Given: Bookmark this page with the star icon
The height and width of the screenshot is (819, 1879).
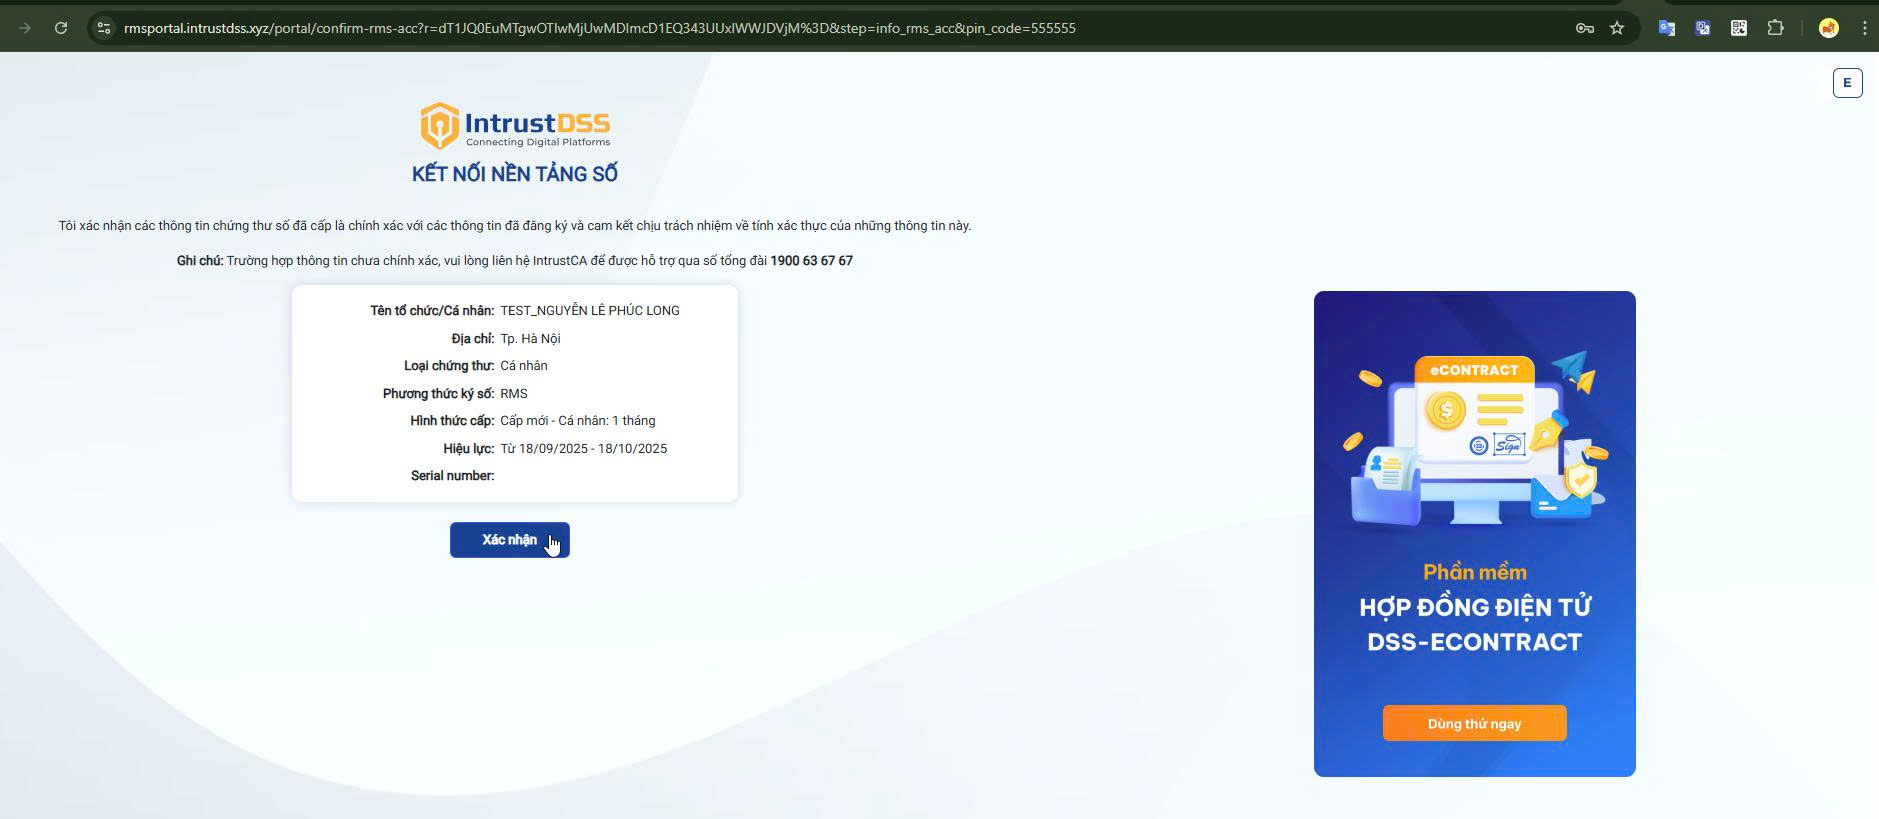Looking at the screenshot, I should [x=1617, y=28].
